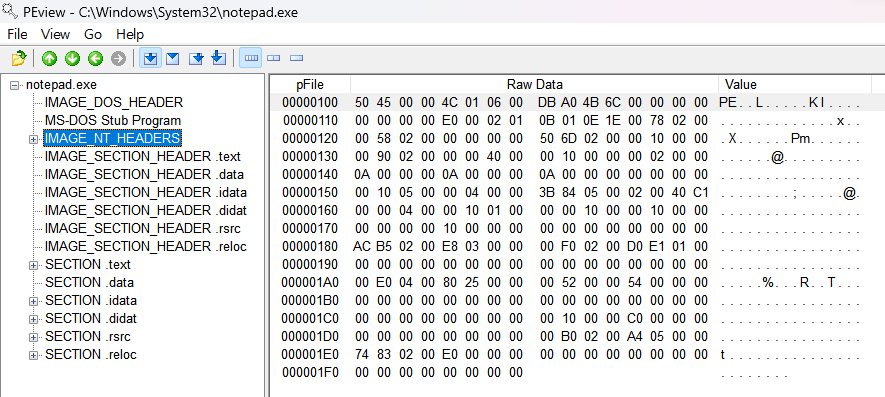This screenshot has height=397, width=885.
Task: Select row at offset 00000180
Action: coord(577,247)
